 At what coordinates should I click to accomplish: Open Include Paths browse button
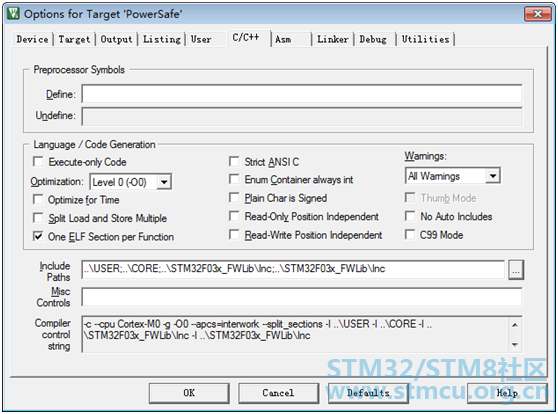coord(516,270)
